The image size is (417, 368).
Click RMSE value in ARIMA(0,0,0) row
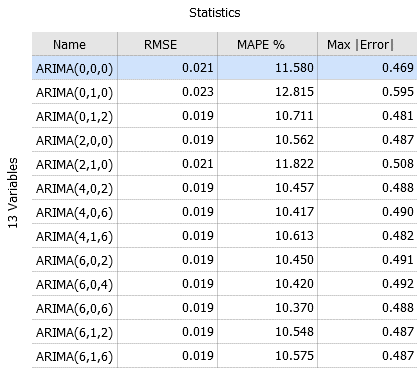pos(198,68)
